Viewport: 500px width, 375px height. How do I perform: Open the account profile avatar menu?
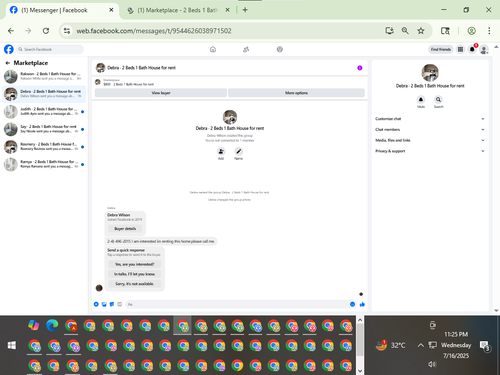[x=484, y=49]
